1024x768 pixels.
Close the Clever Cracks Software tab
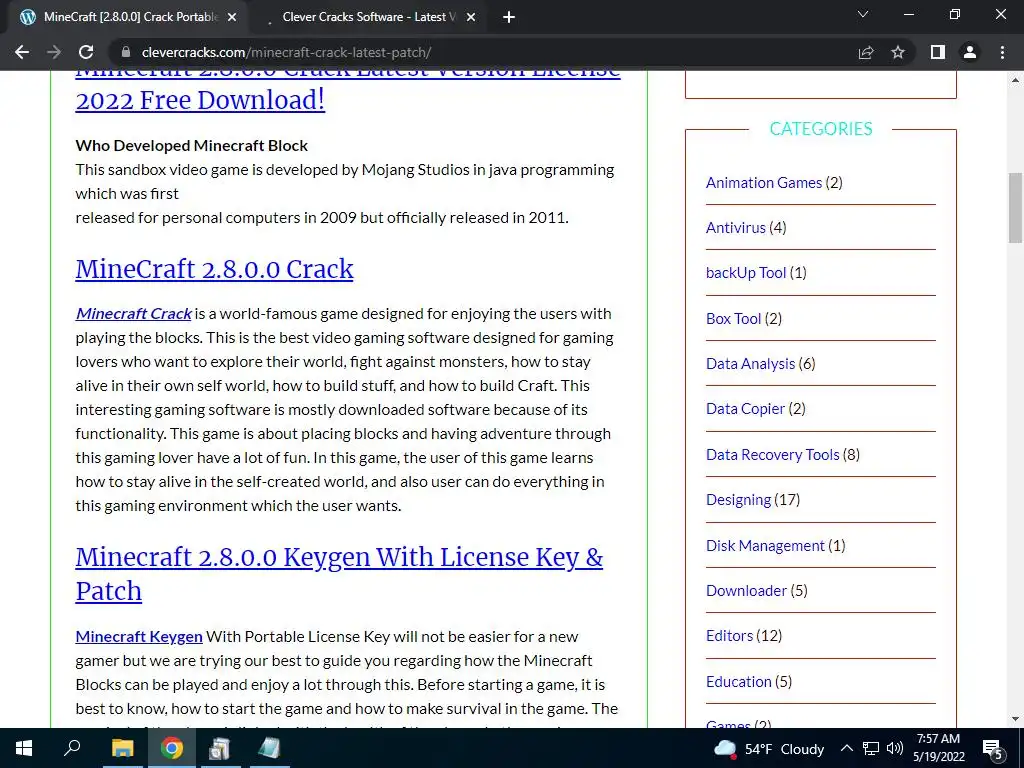pos(471,17)
